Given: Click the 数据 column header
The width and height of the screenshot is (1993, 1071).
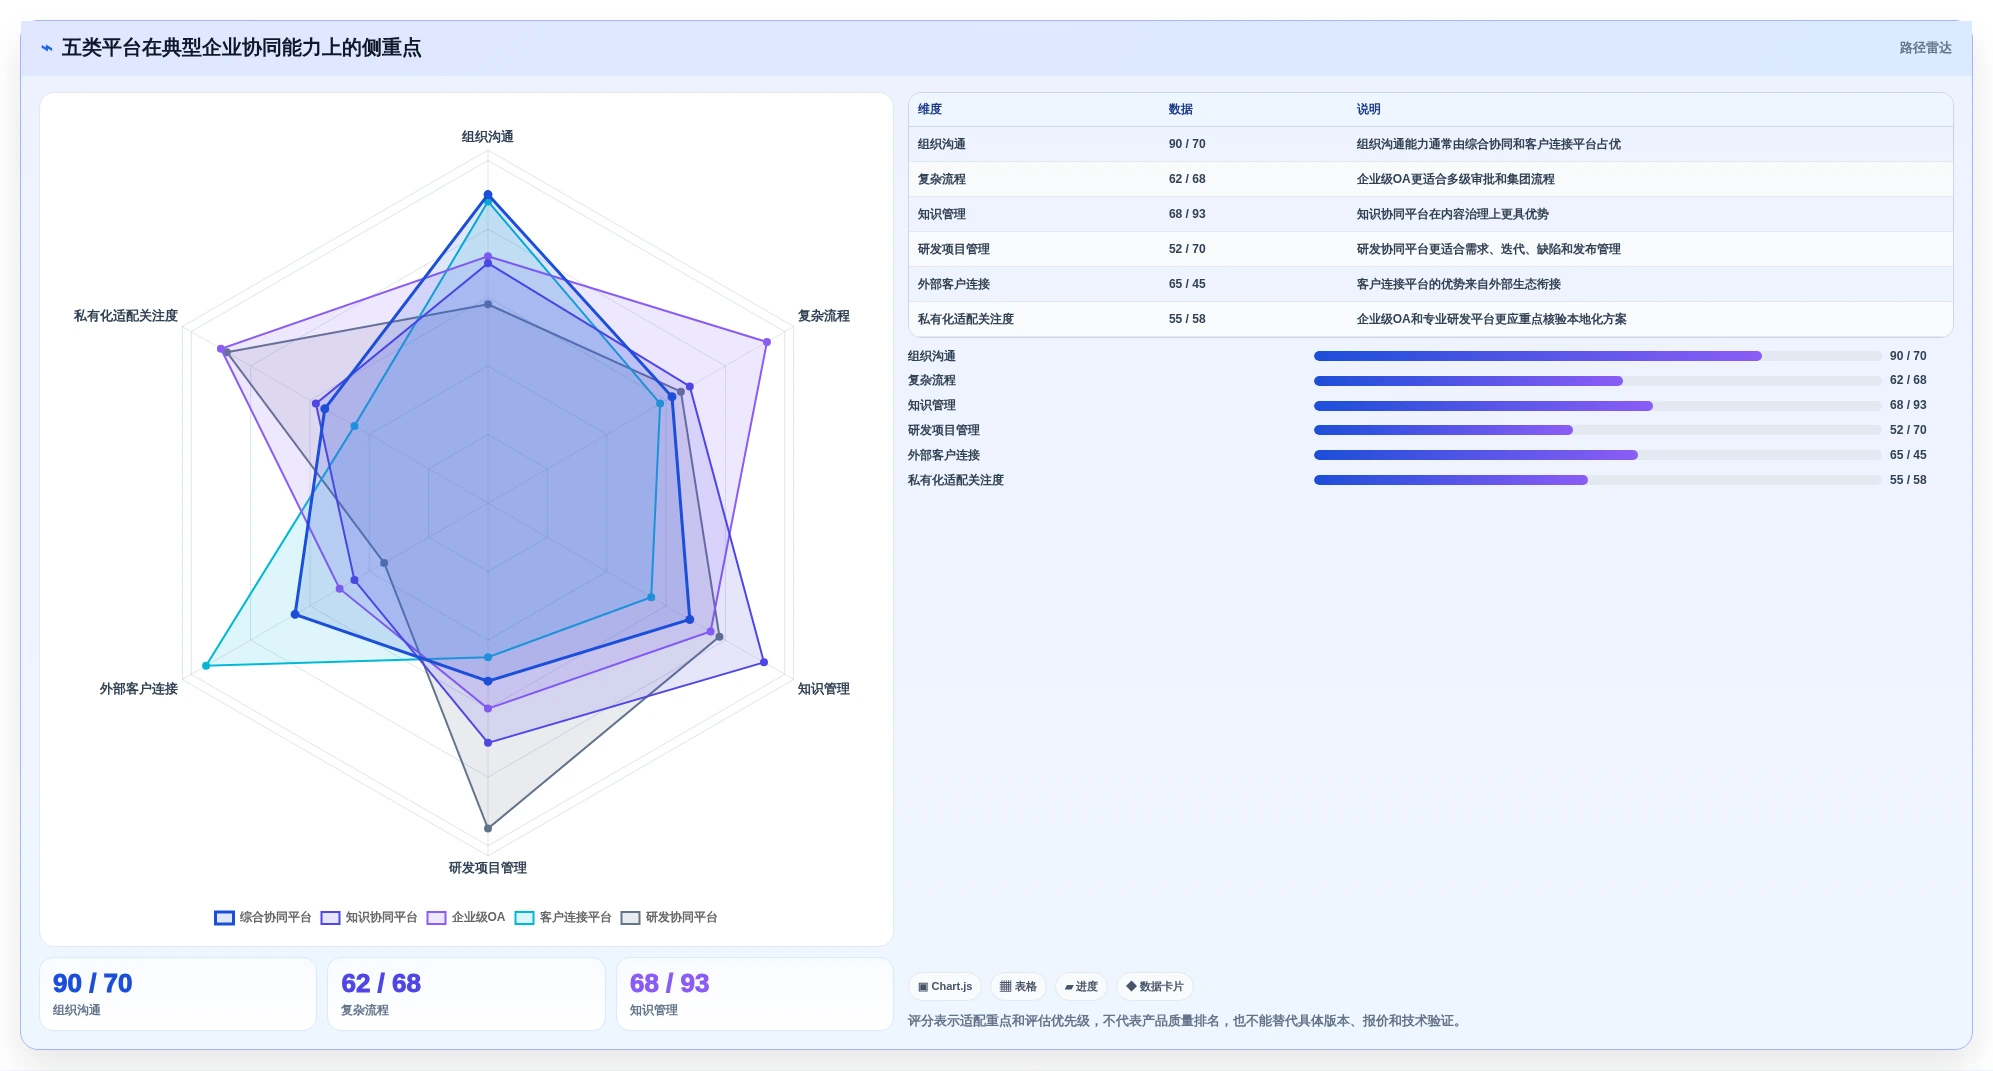Looking at the screenshot, I should point(1181,109).
